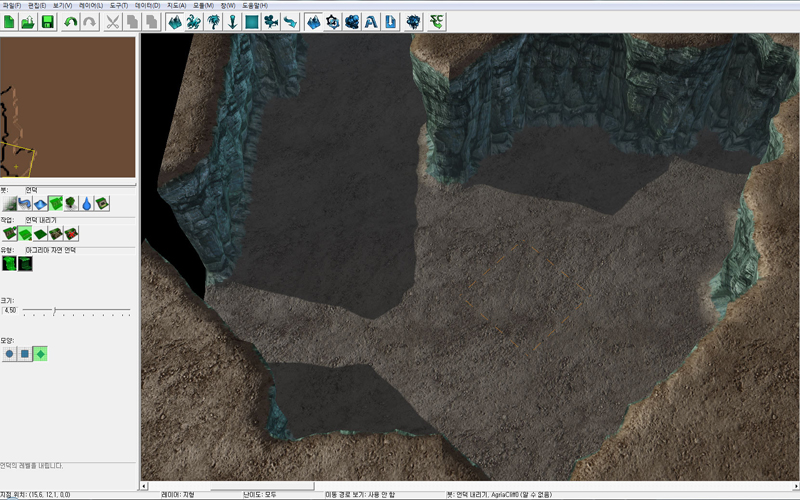Choose the Same Level cliff operation

point(40,234)
